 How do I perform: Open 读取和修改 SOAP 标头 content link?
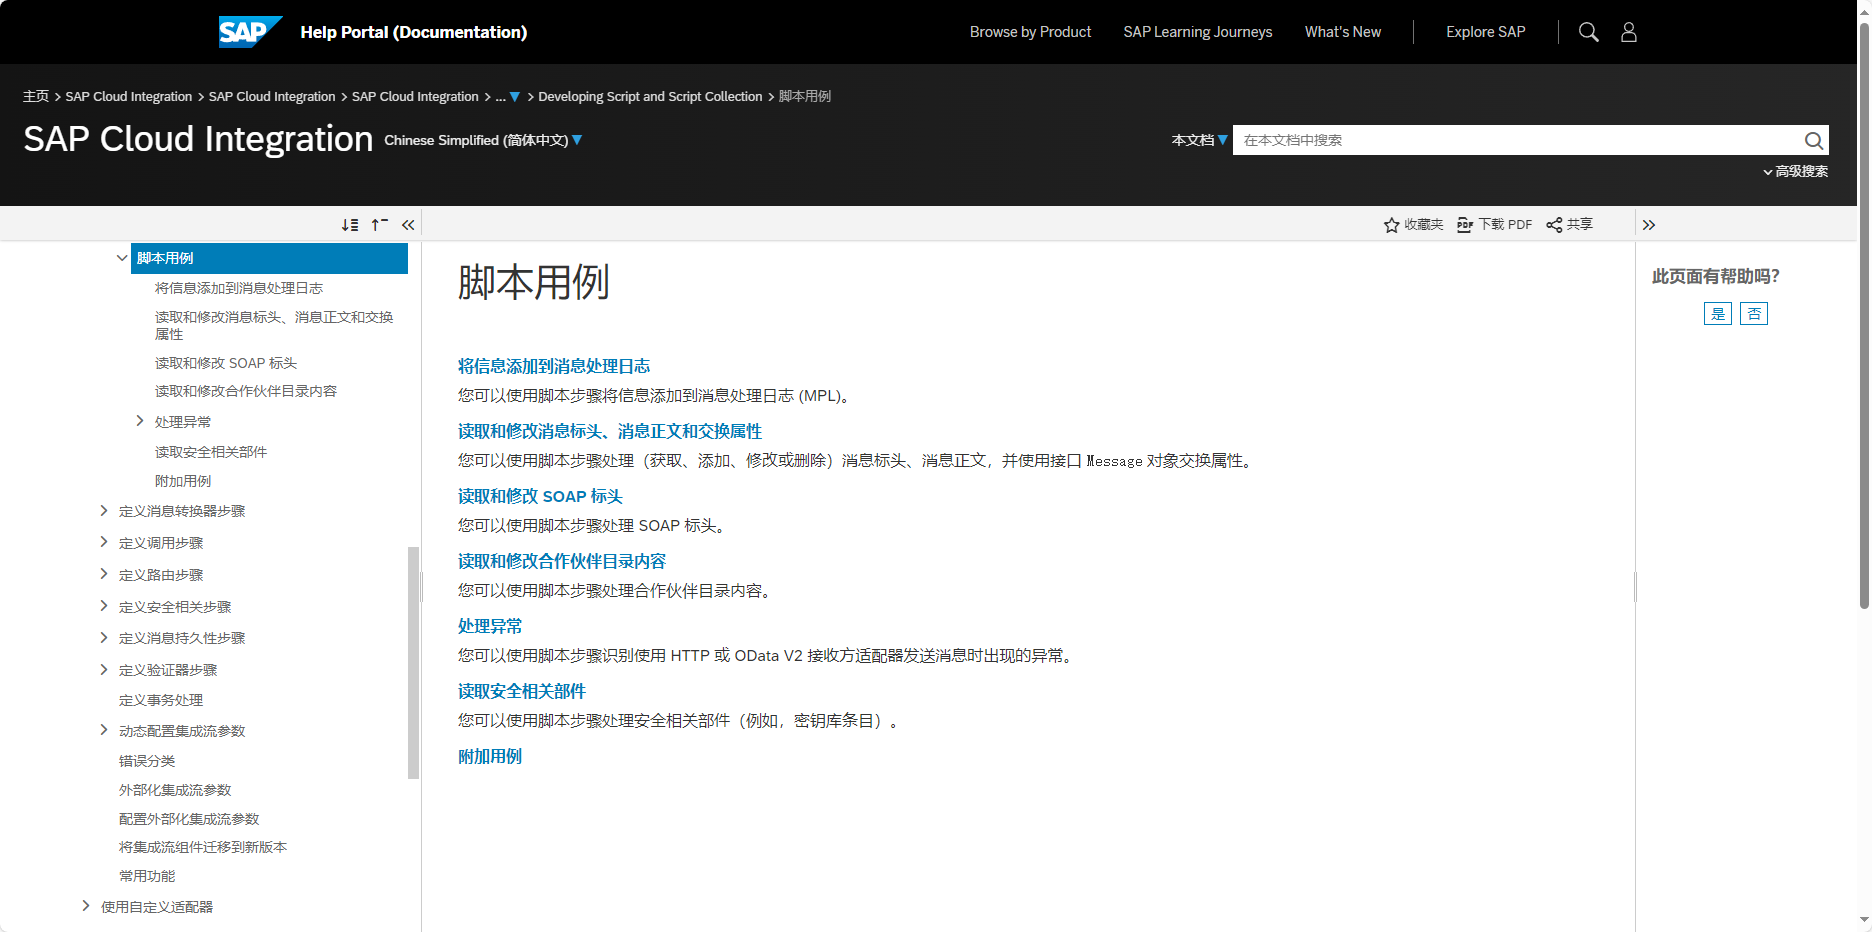[540, 496]
